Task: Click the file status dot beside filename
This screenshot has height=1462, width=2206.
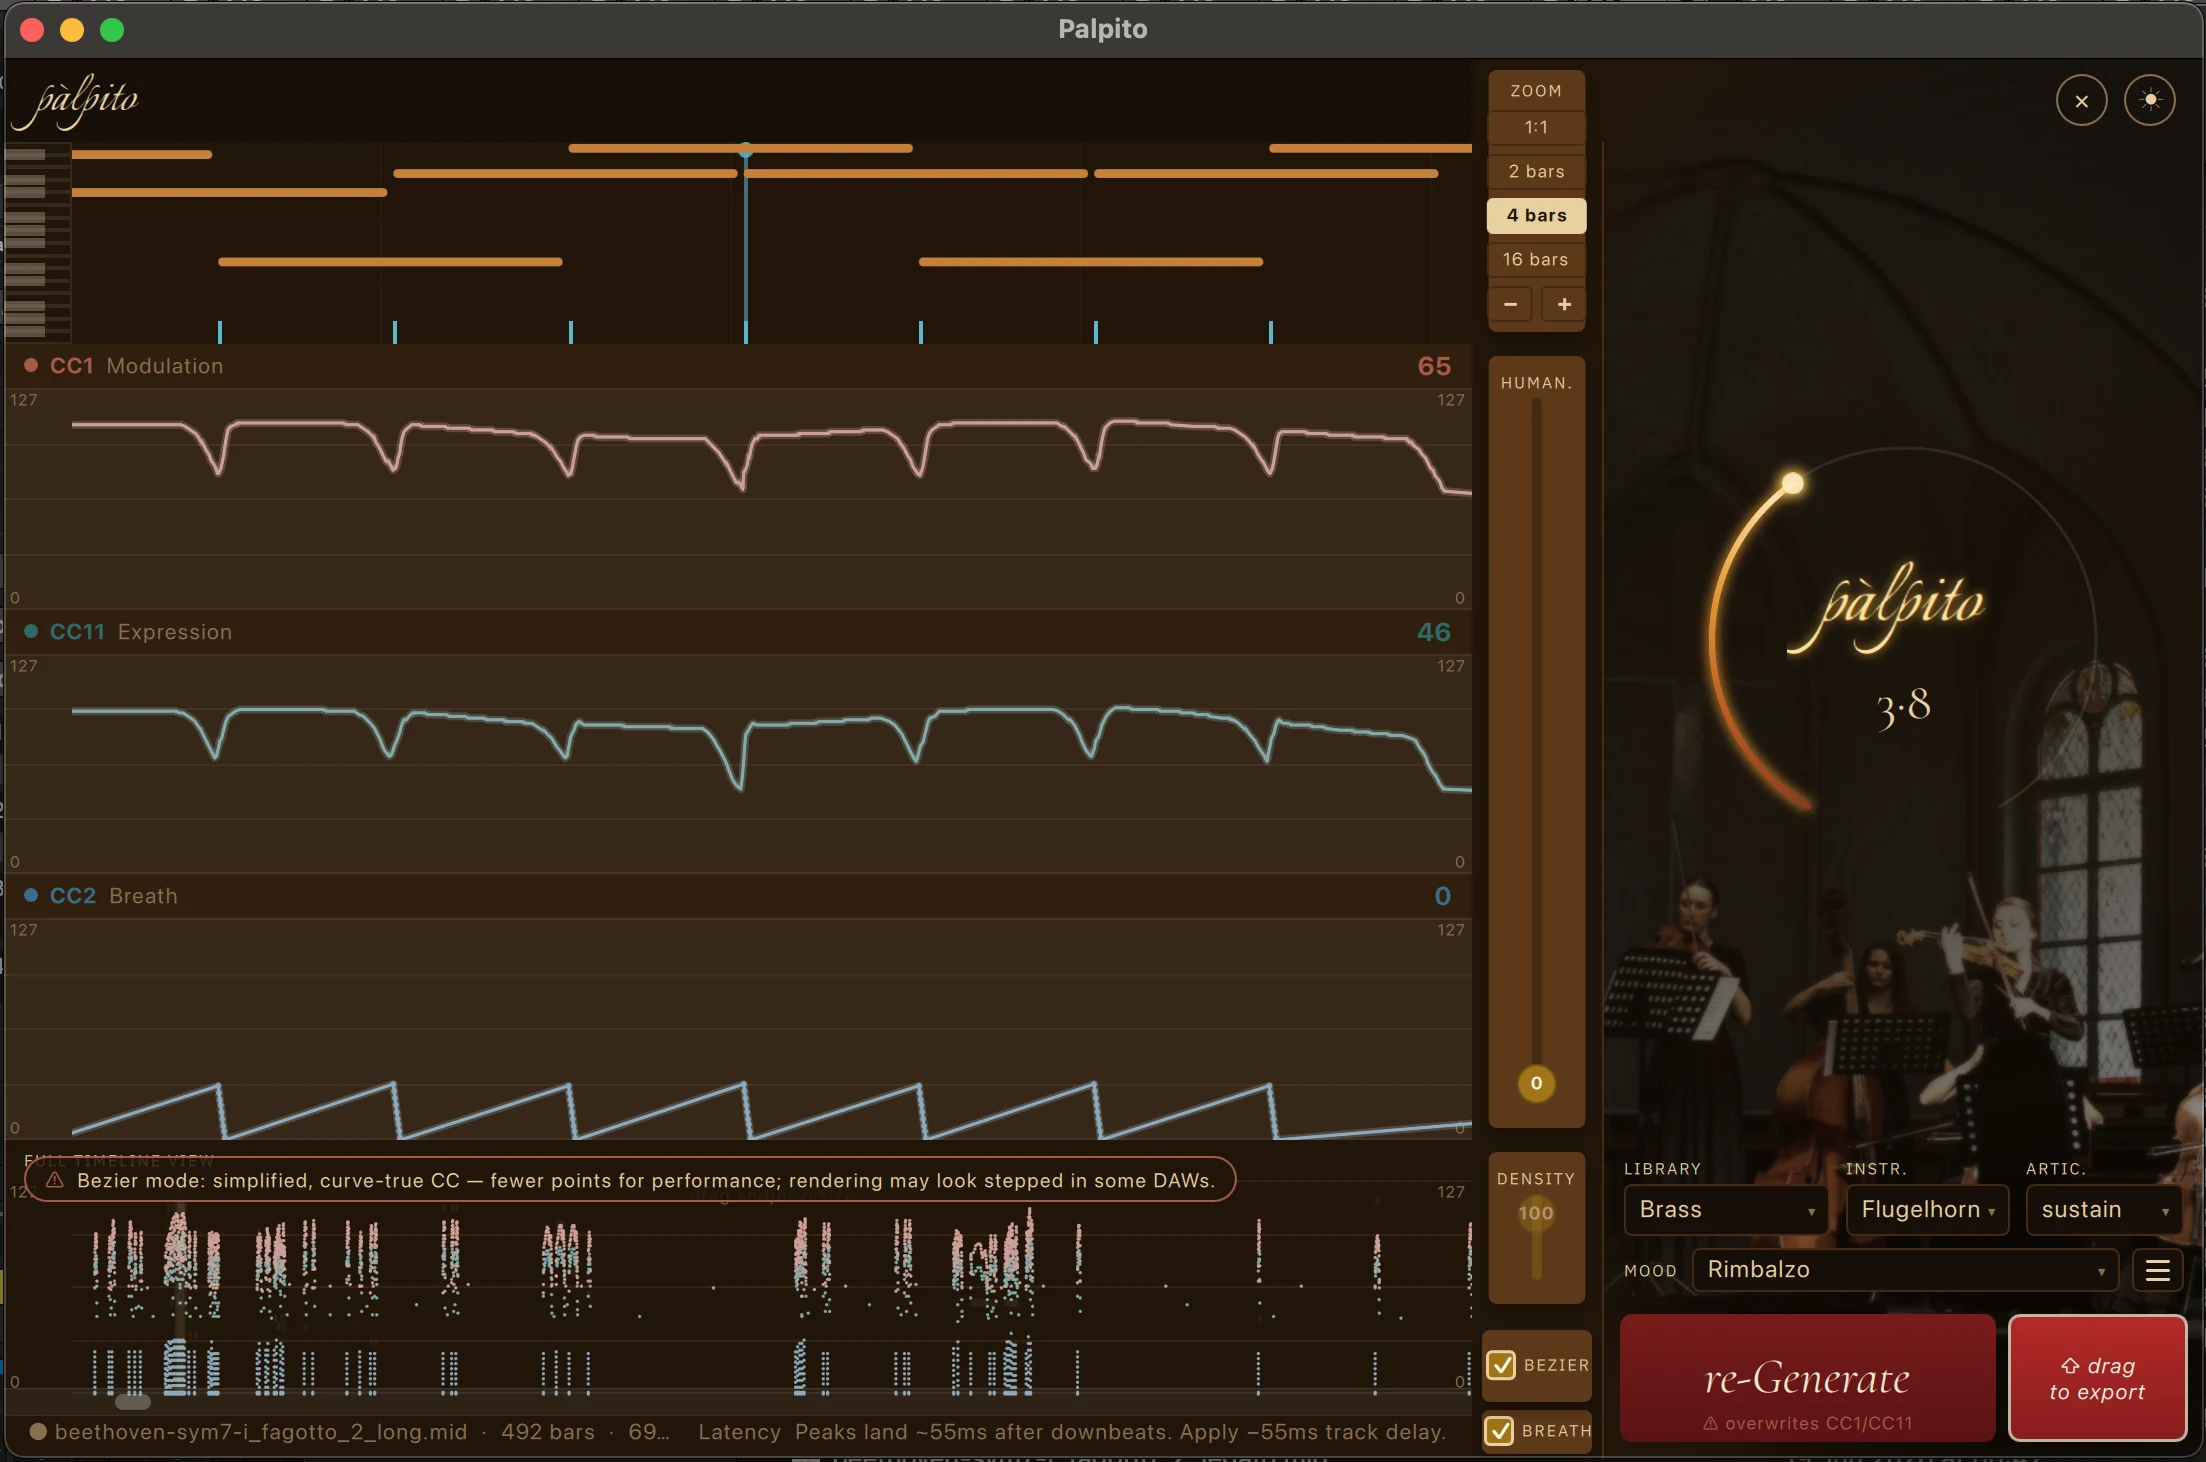Action: click(x=38, y=1432)
